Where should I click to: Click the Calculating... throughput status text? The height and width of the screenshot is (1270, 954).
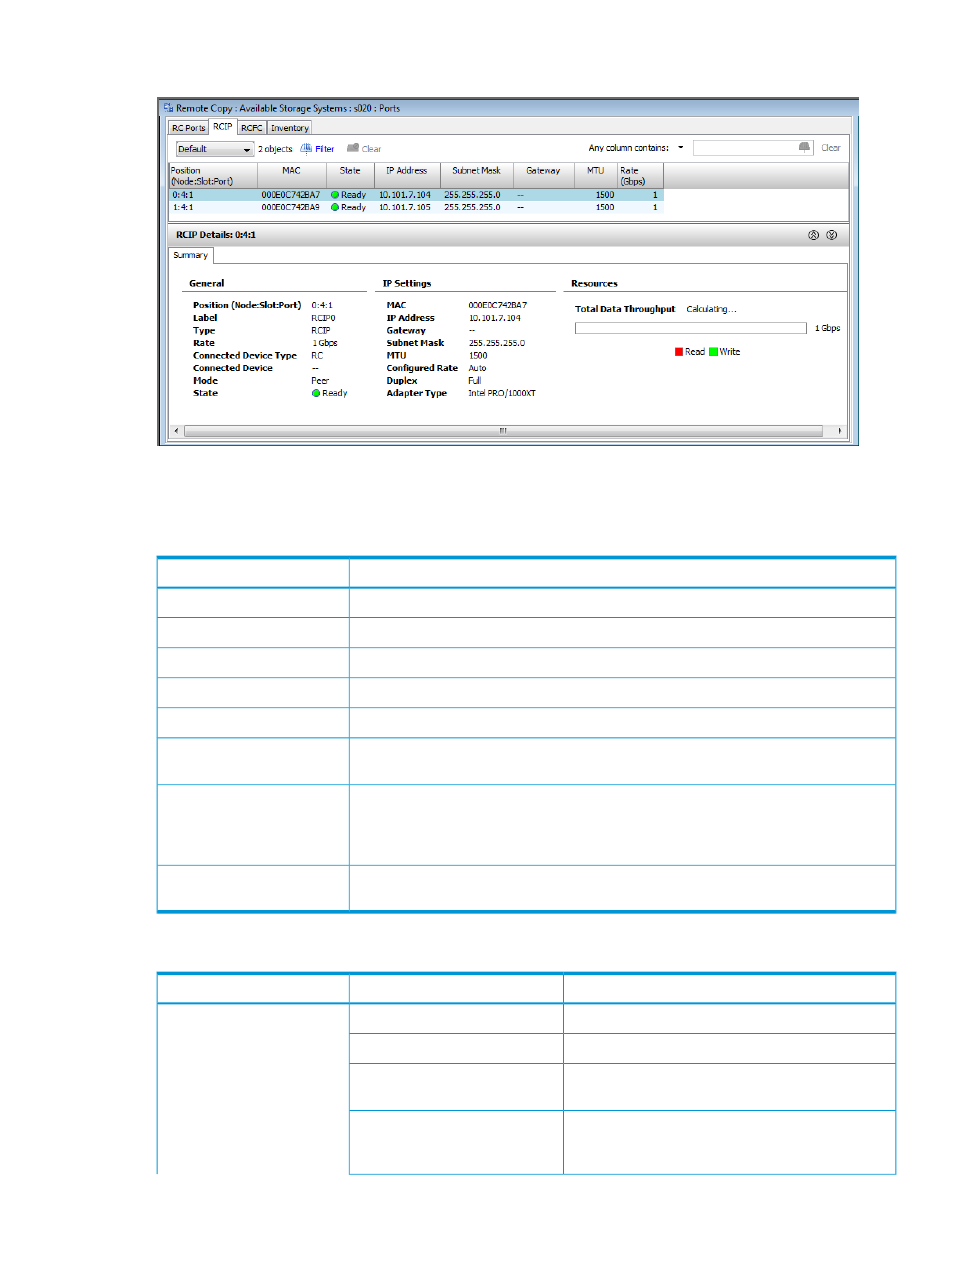click(711, 309)
